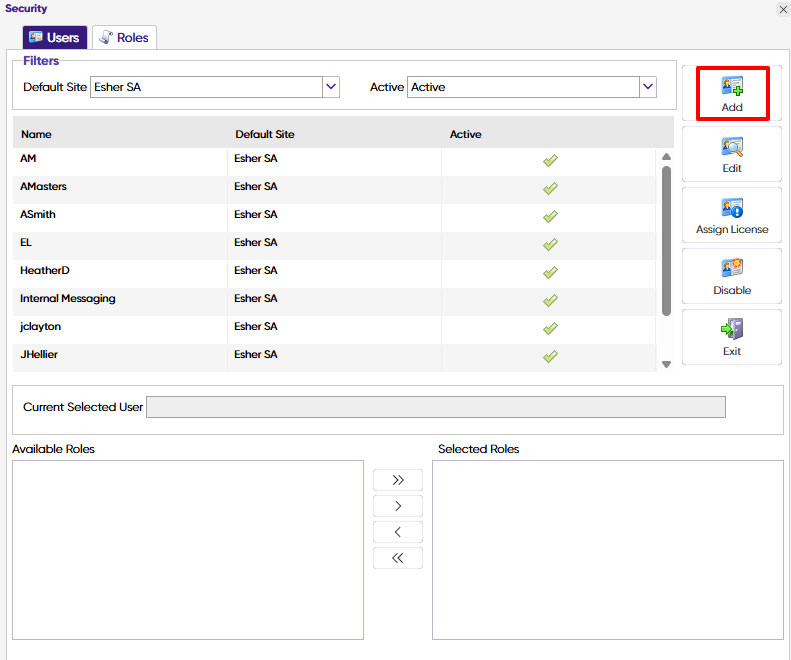Select the user jclayton

(x=40, y=326)
